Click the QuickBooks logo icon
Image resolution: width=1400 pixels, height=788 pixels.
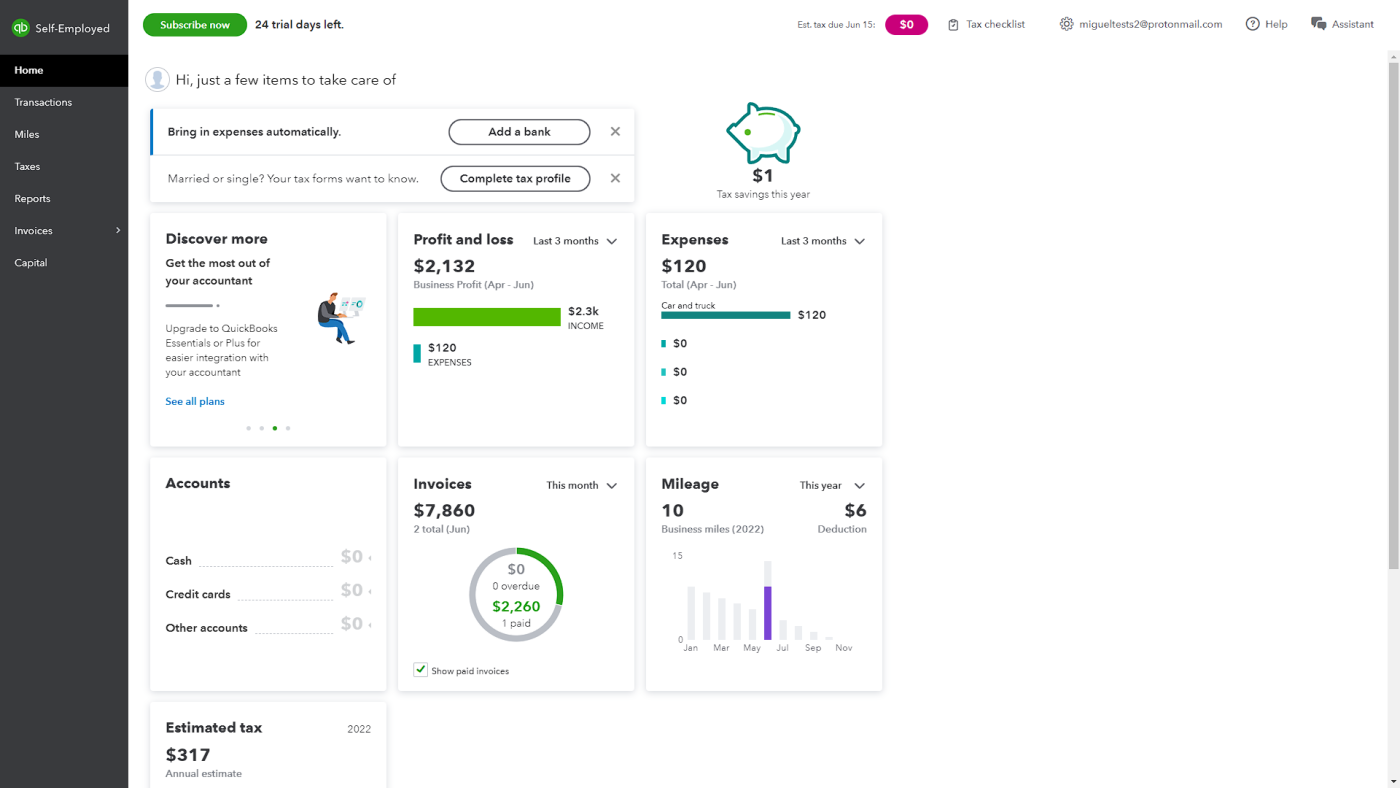[x=20, y=28]
